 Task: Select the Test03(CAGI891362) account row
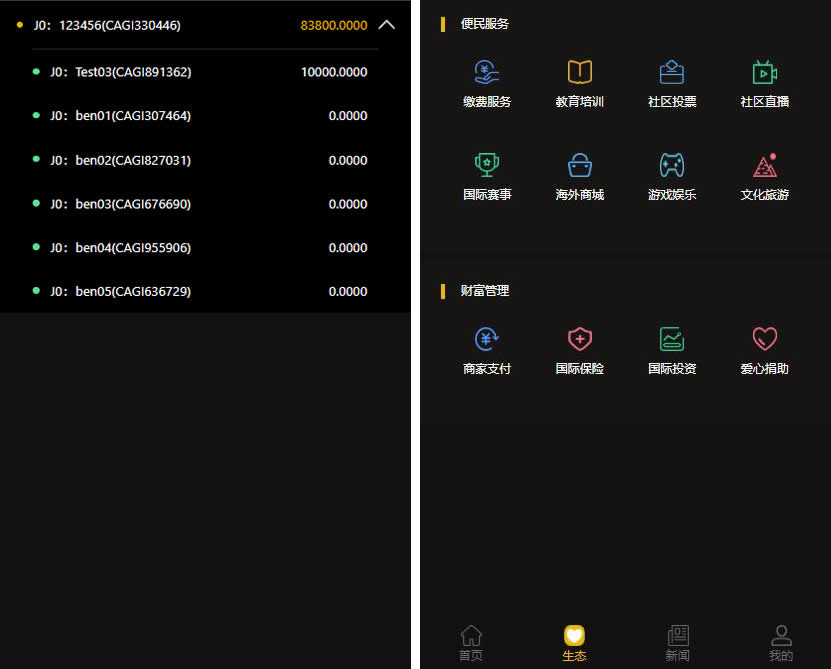[x=133, y=72]
